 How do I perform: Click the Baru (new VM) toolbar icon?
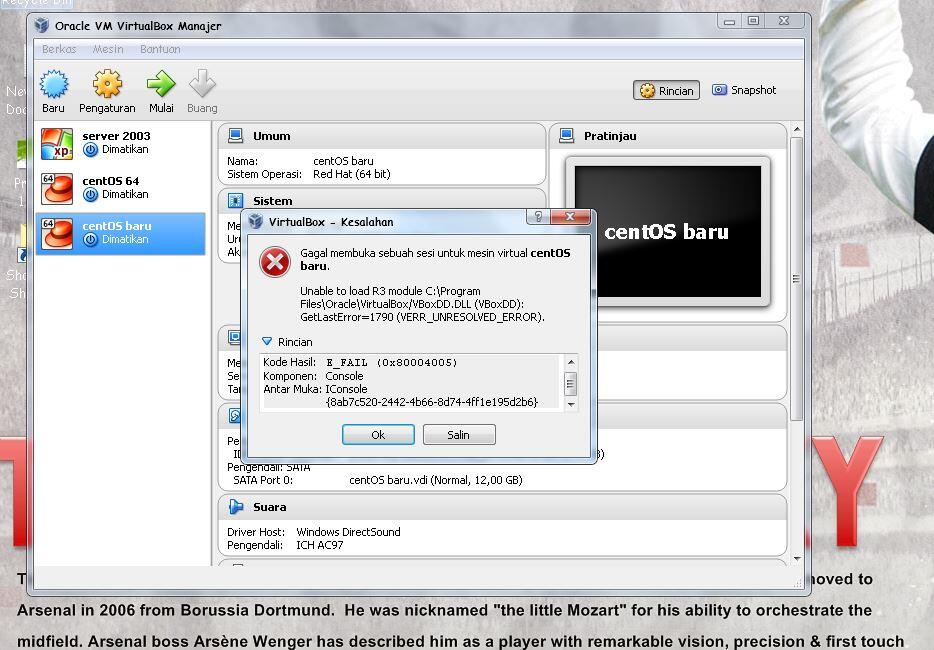(54, 84)
